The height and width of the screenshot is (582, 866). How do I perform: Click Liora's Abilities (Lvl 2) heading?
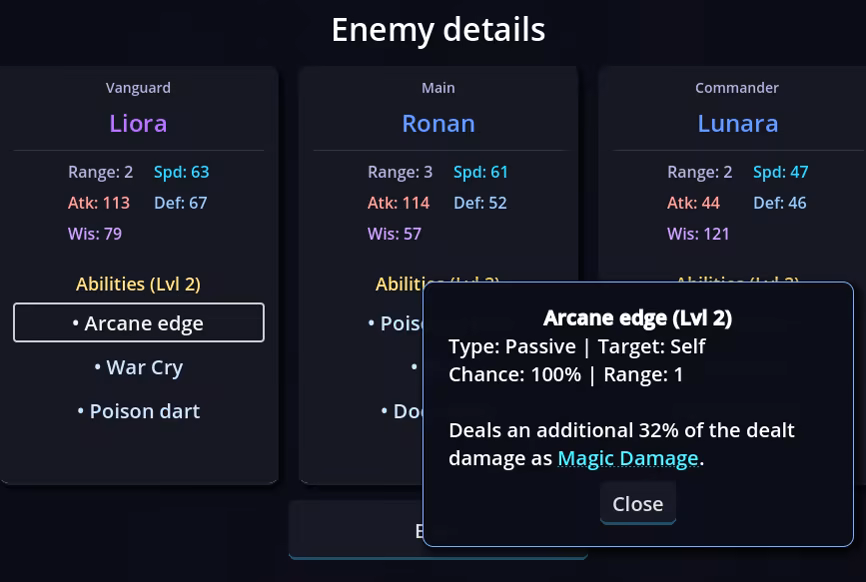tap(138, 284)
